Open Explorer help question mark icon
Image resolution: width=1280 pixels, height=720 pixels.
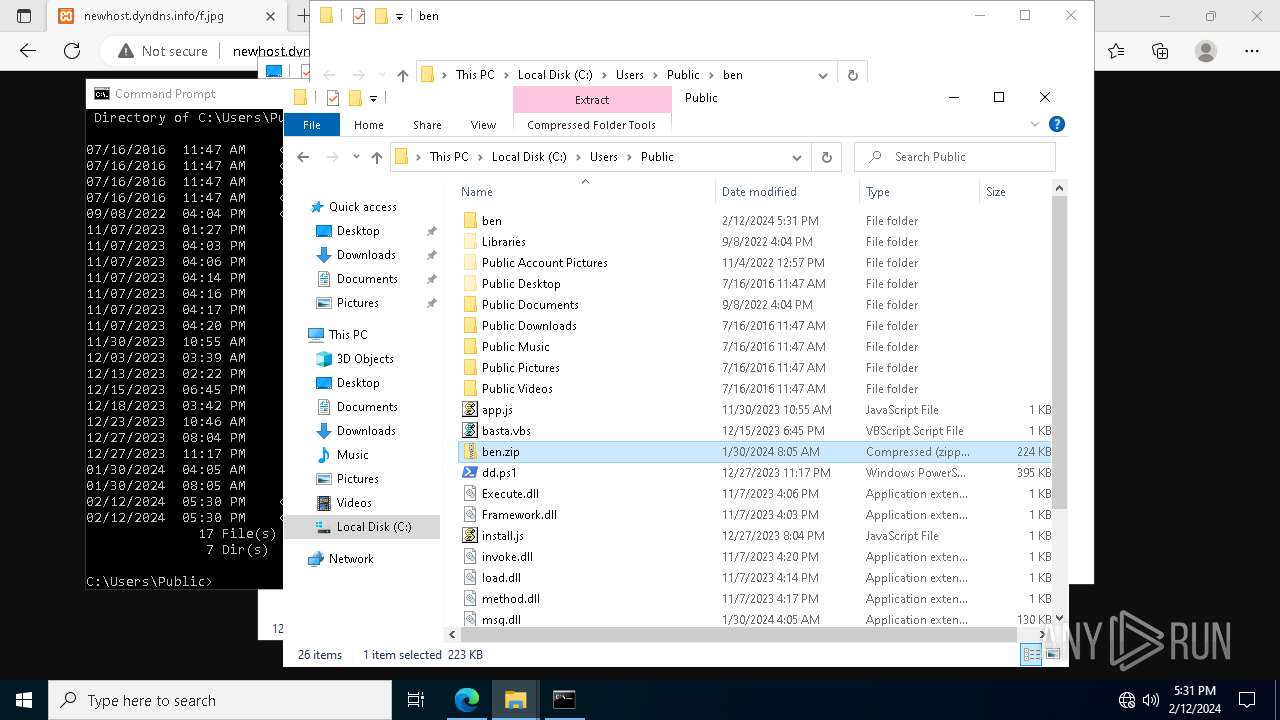1057,125
